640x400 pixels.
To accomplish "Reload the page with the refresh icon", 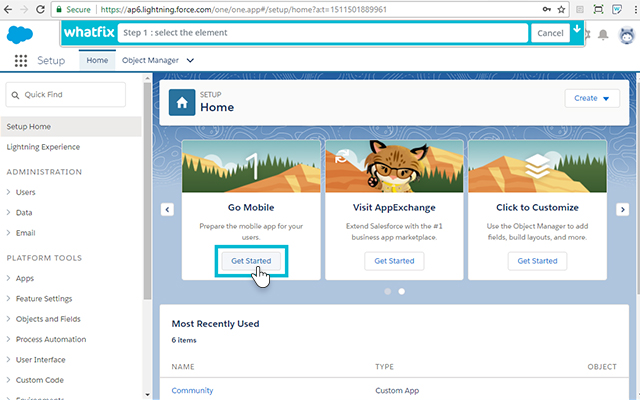I will (40, 9).
